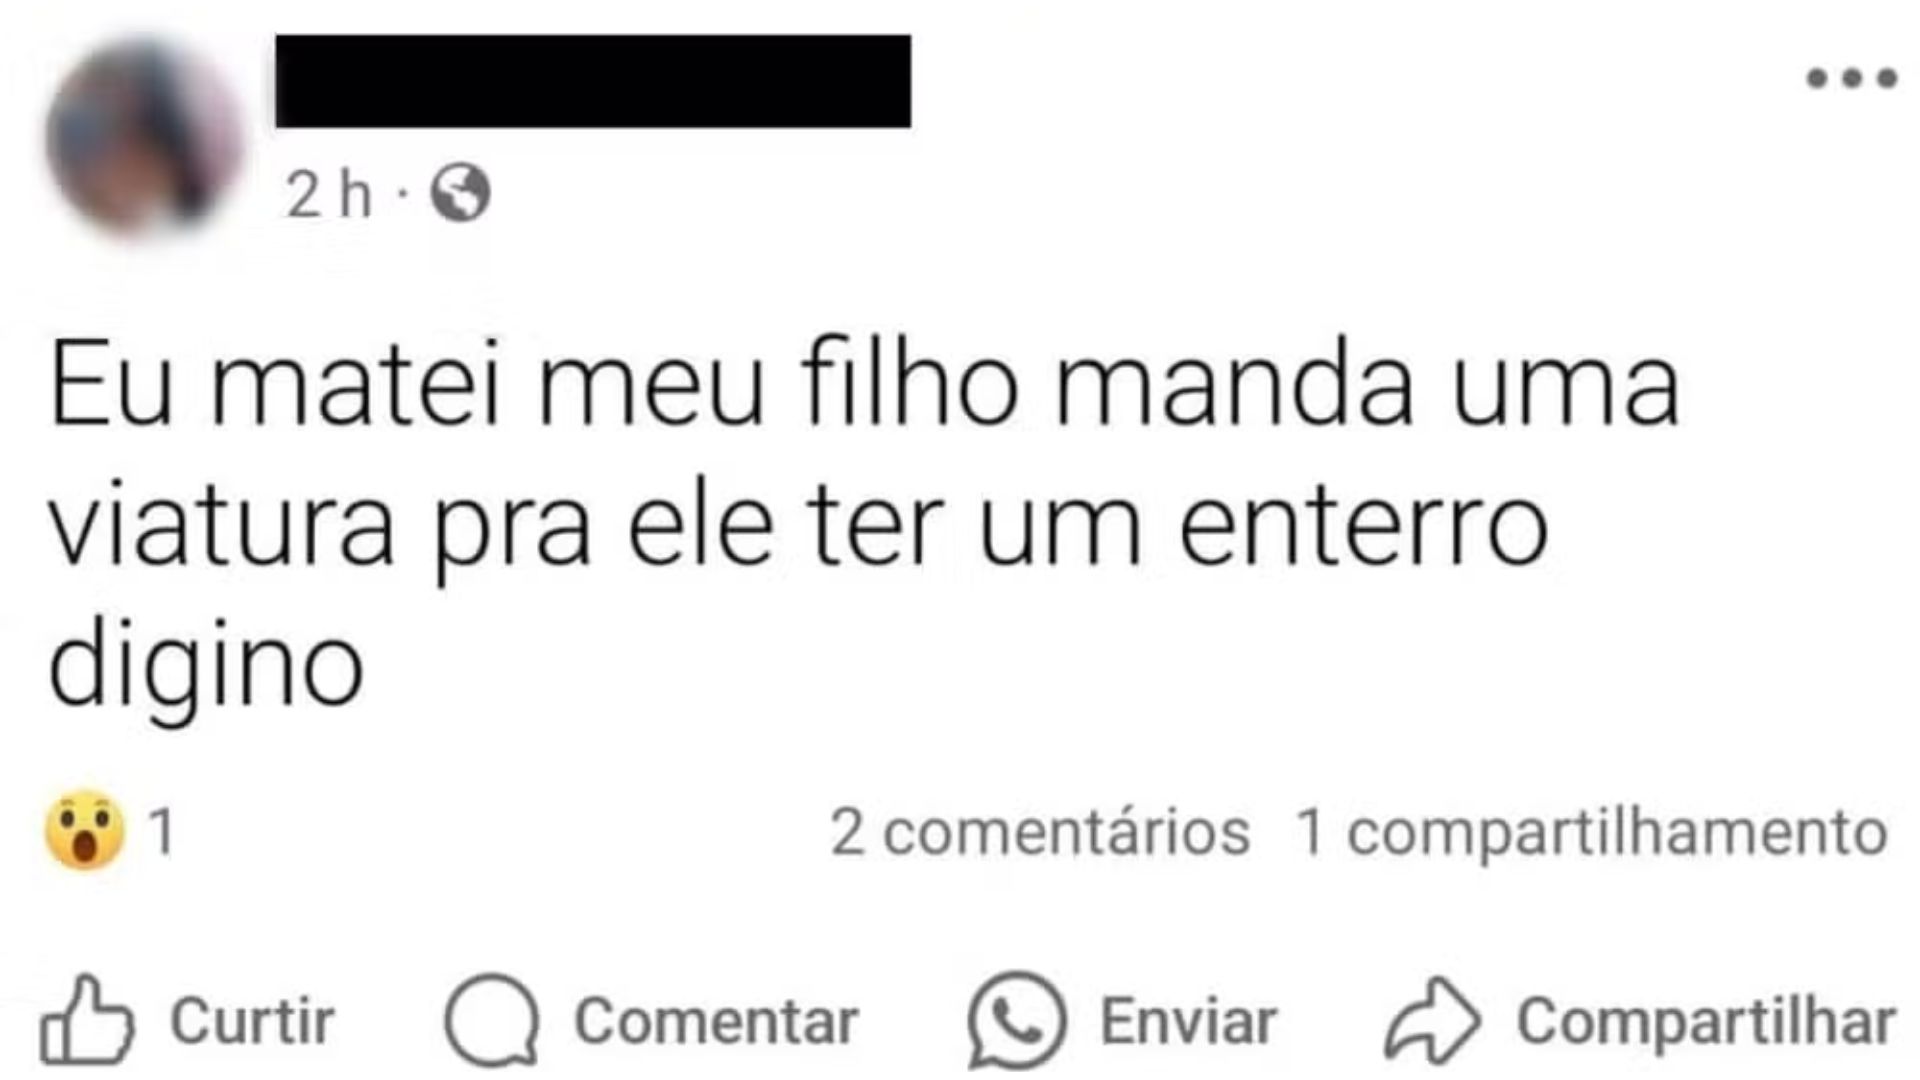This screenshot has width=1920, height=1080.
Task: Select the Compartilhar button text
Action: [x=1706, y=1022]
